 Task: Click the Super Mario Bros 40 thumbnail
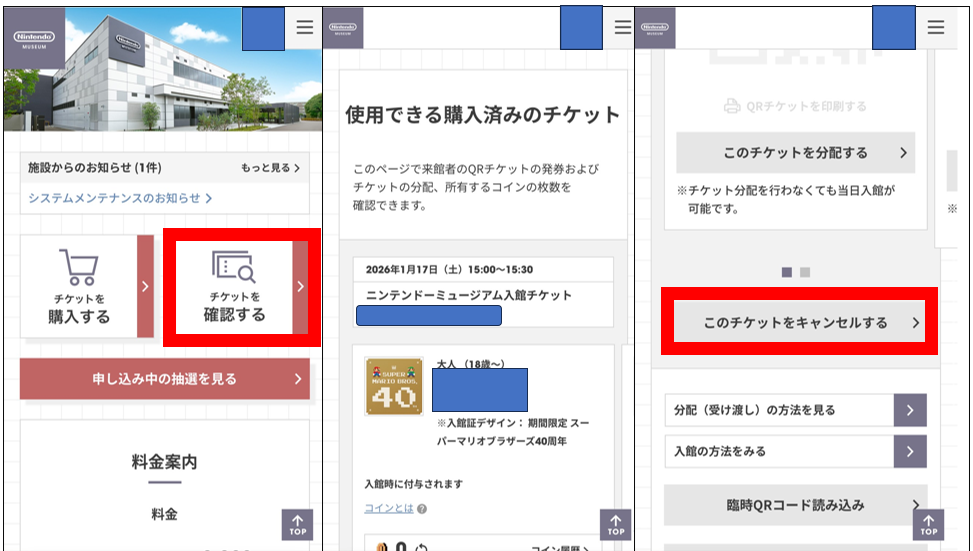[x=394, y=386]
